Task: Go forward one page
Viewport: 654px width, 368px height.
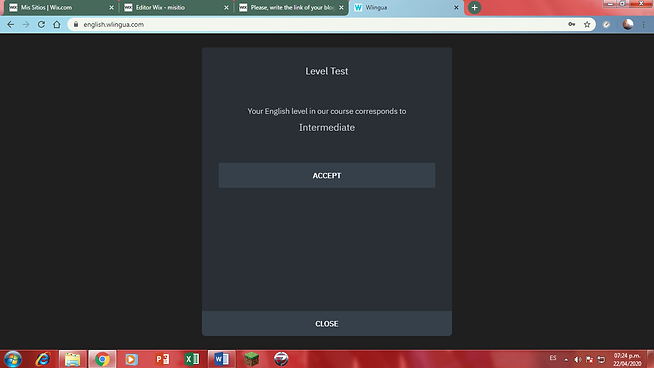Action: point(26,25)
